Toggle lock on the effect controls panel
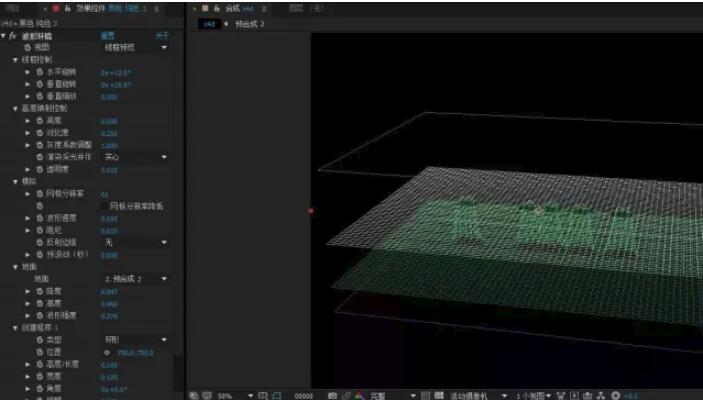The image size is (703, 400). (x=68, y=8)
